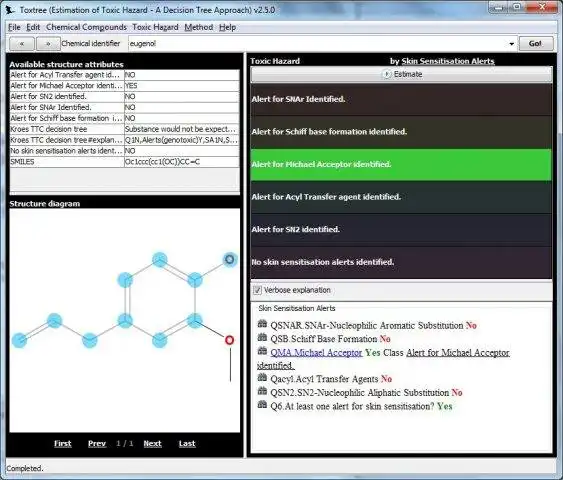Select the YES value for Michael Acceptor attribute
The image size is (563, 480).
(181, 85)
